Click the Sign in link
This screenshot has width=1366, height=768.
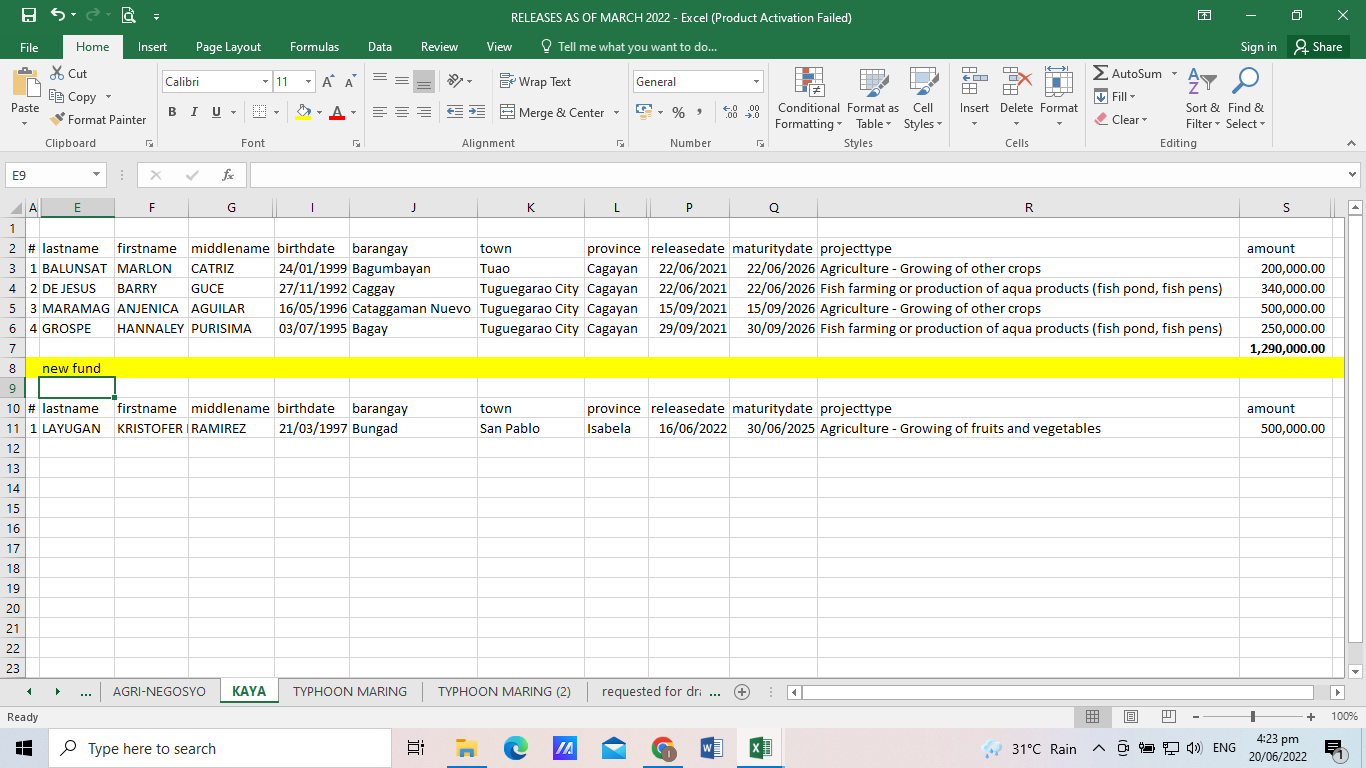click(1258, 47)
